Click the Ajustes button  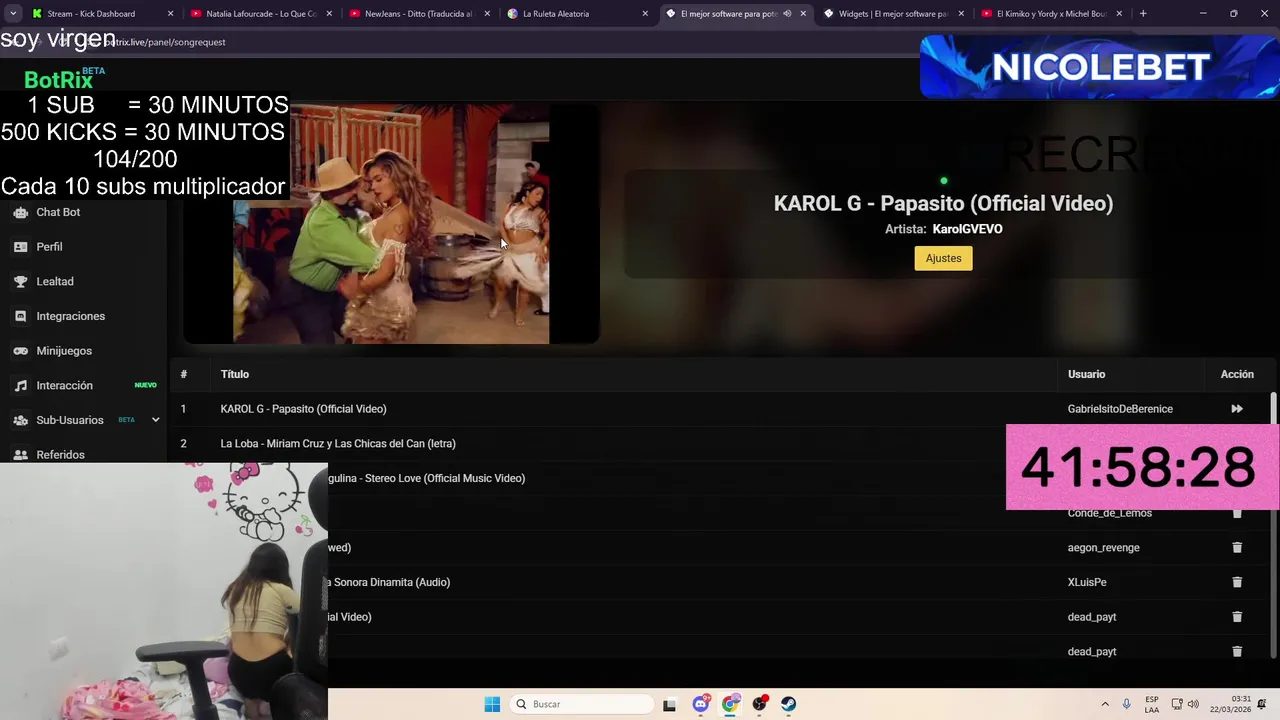click(x=943, y=258)
